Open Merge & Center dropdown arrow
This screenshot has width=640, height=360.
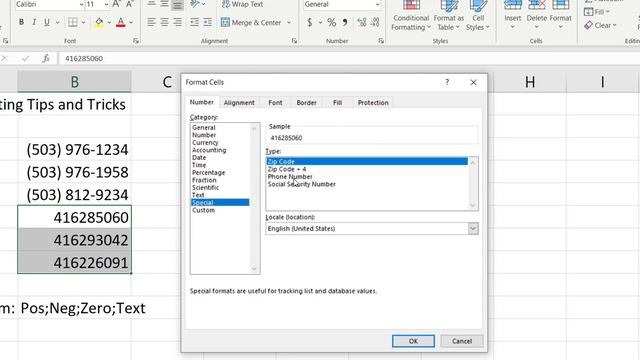pos(289,22)
